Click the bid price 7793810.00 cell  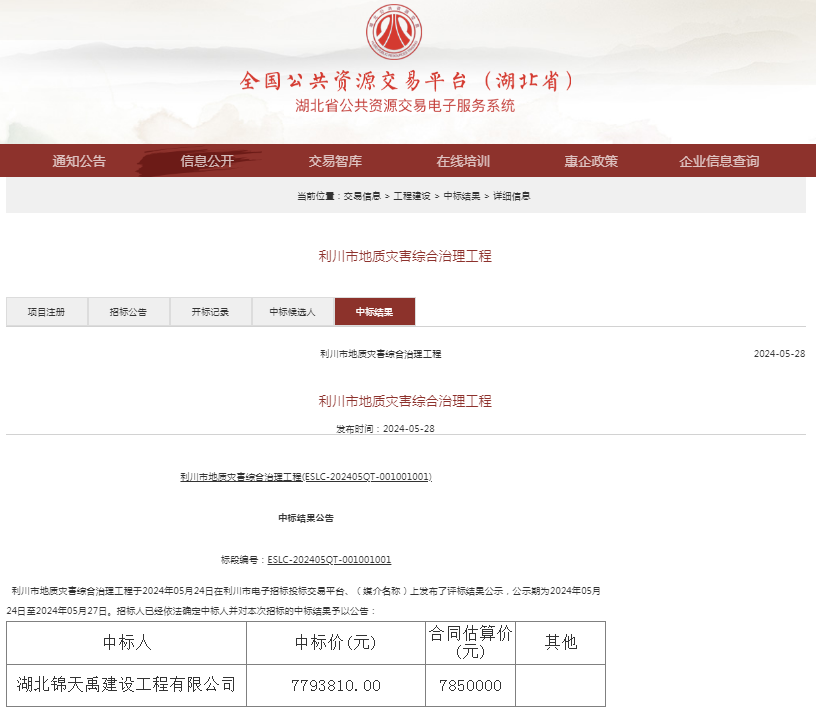(x=336, y=685)
